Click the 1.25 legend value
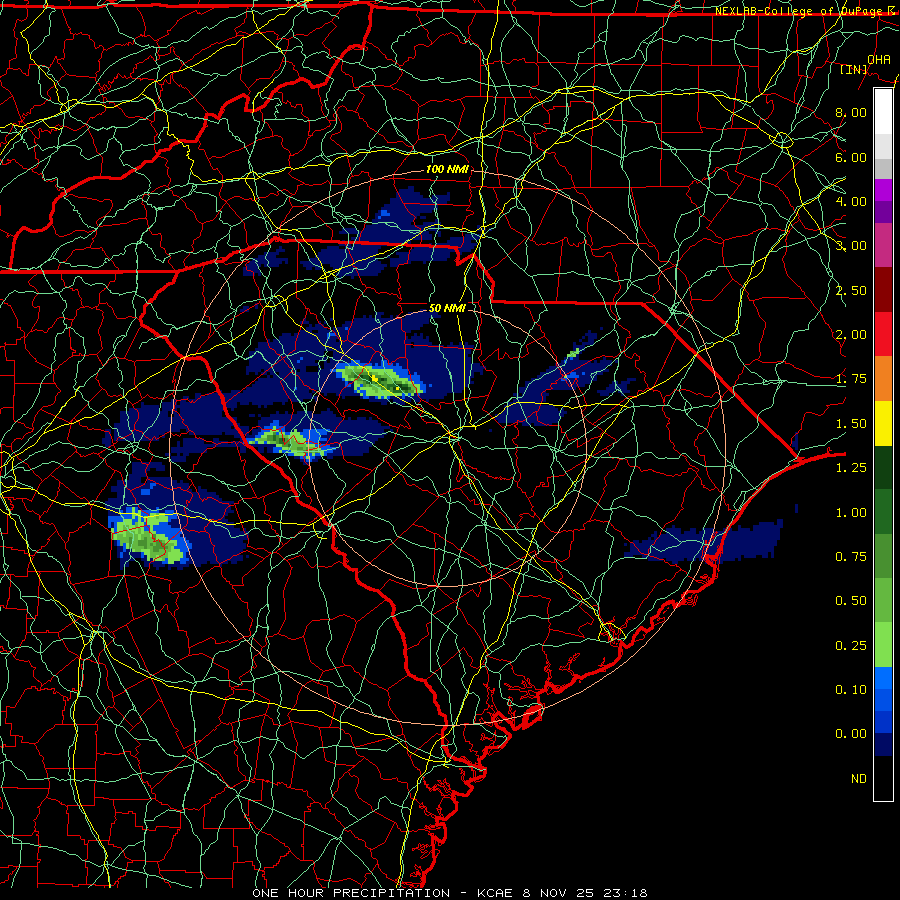This screenshot has width=900, height=900. 851,468
